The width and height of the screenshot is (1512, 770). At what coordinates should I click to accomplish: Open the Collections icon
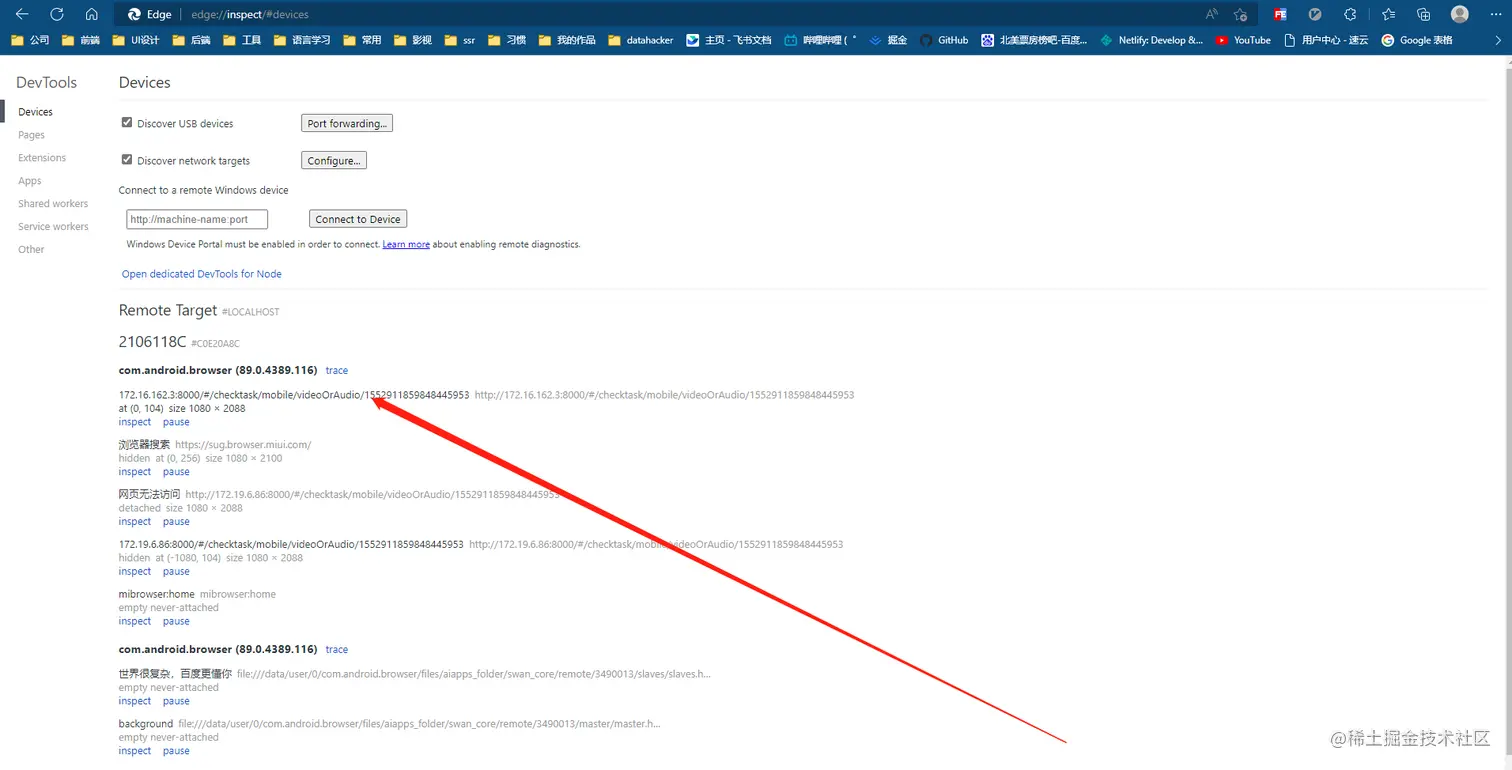pyautogui.click(x=1424, y=14)
